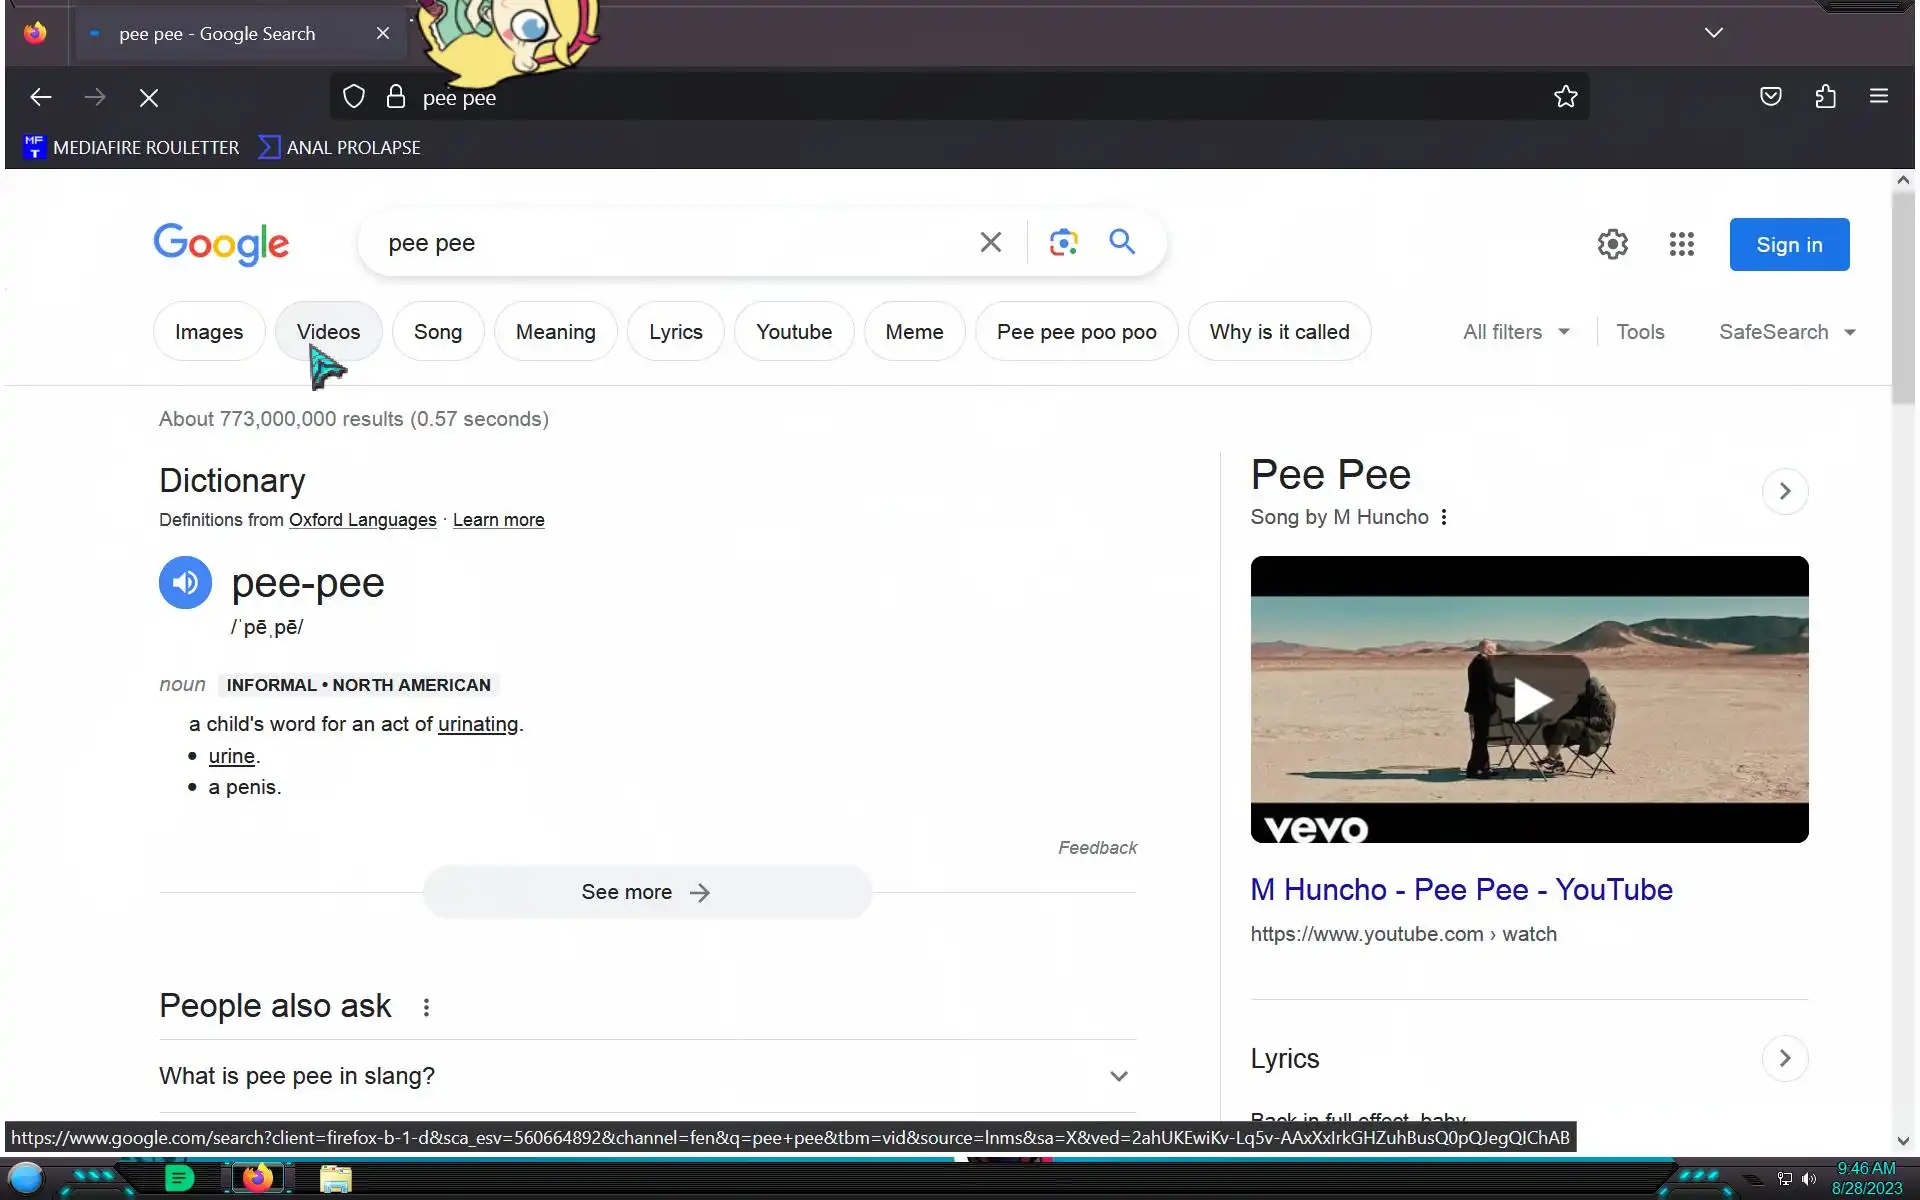Open Firefox hamburger application menu
The width and height of the screenshot is (1920, 1200).
tap(1878, 97)
